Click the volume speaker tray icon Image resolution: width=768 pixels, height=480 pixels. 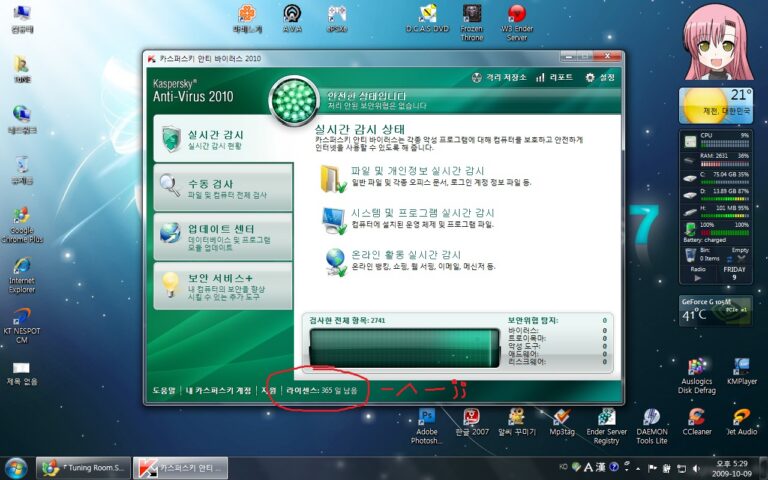pos(696,468)
